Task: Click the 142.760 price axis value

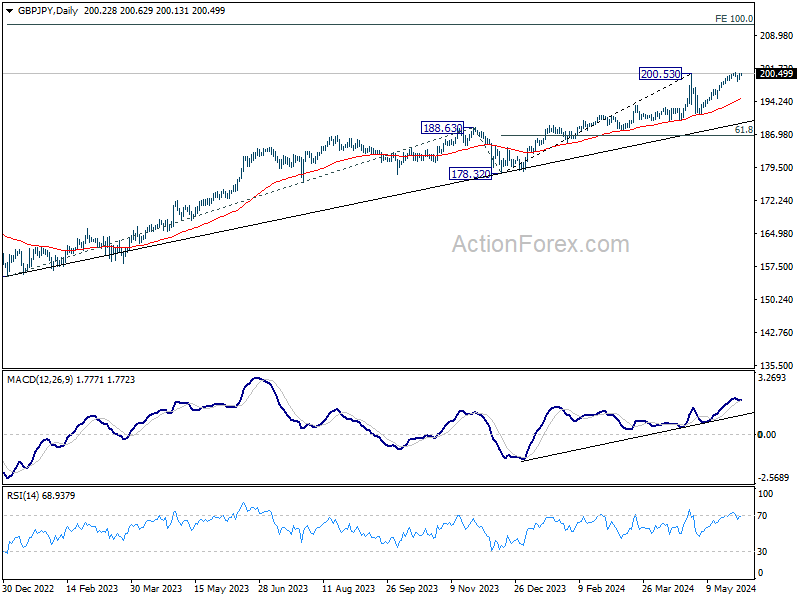Action: [777, 333]
